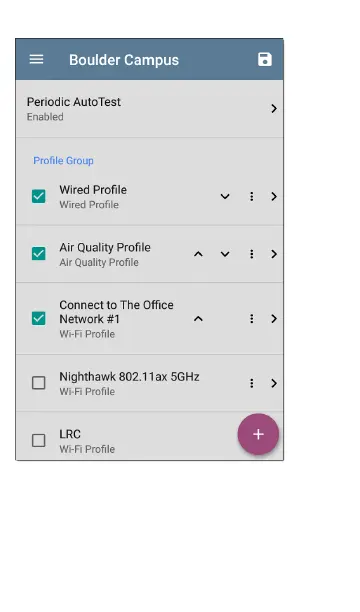Move Air Quality Profile down with down arrow
The width and height of the screenshot is (360, 612).
[x=225, y=254]
